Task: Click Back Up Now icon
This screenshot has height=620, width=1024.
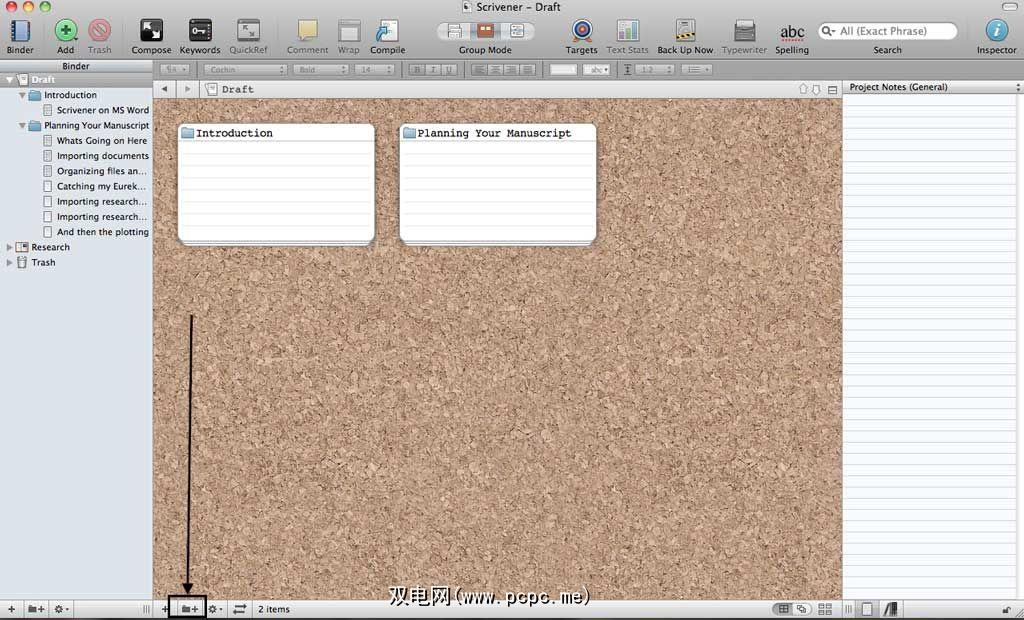Action: pyautogui.click(x=685, y=31)
